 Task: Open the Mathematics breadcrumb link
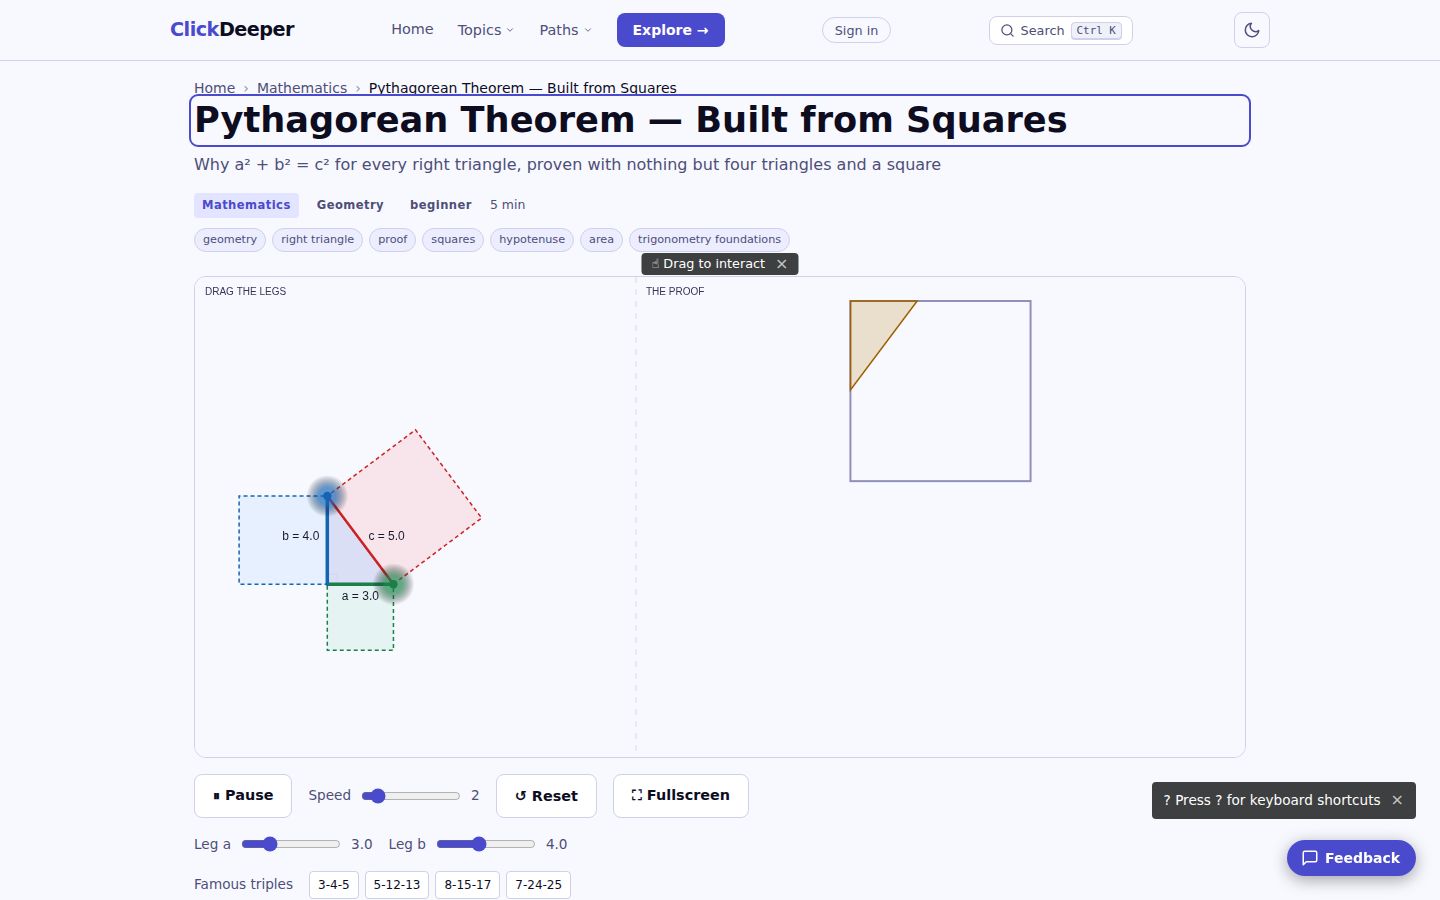[302, 88]
